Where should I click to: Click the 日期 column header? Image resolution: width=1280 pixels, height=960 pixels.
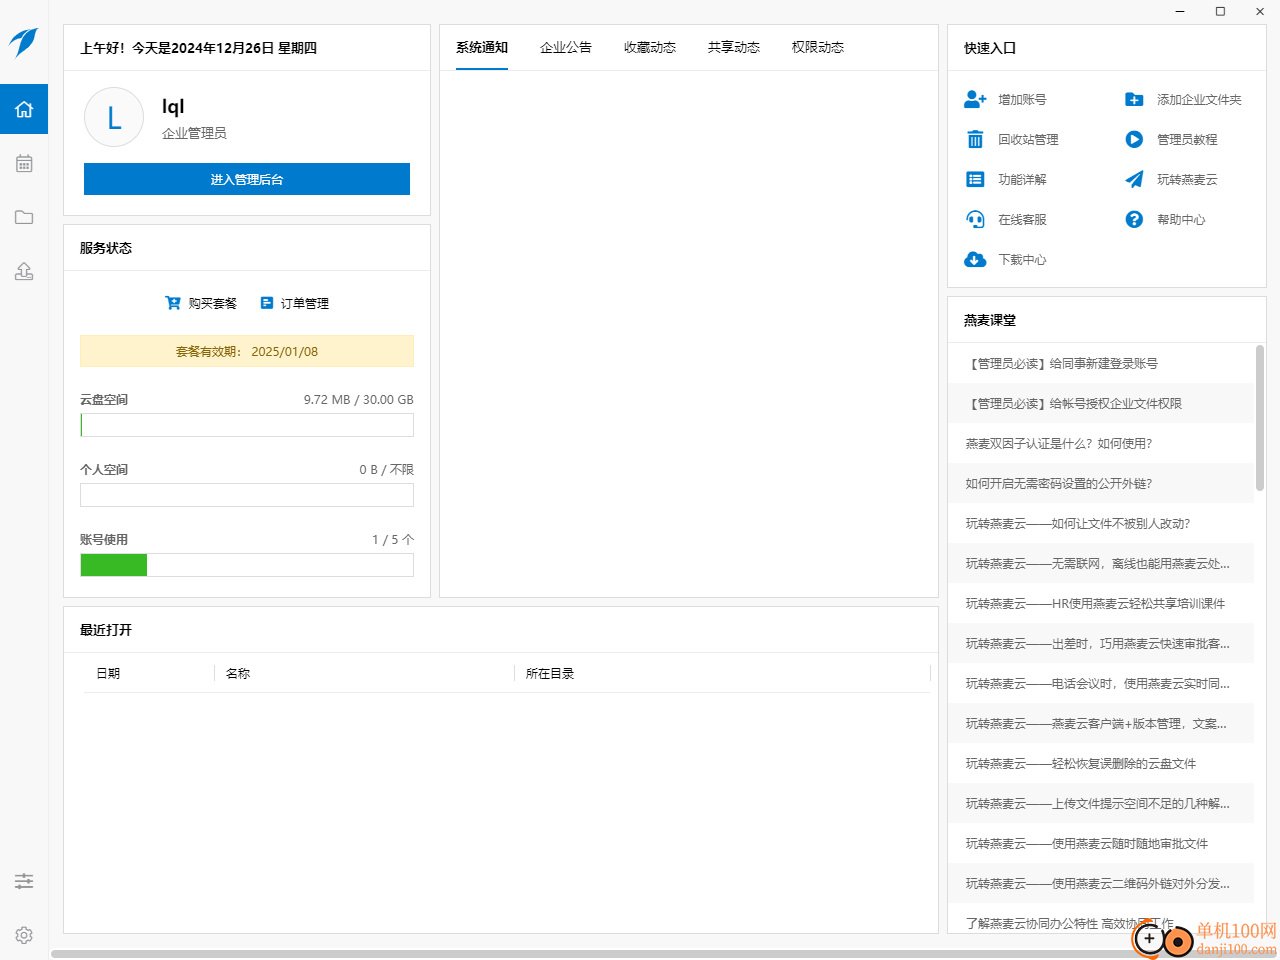[108, 673]
